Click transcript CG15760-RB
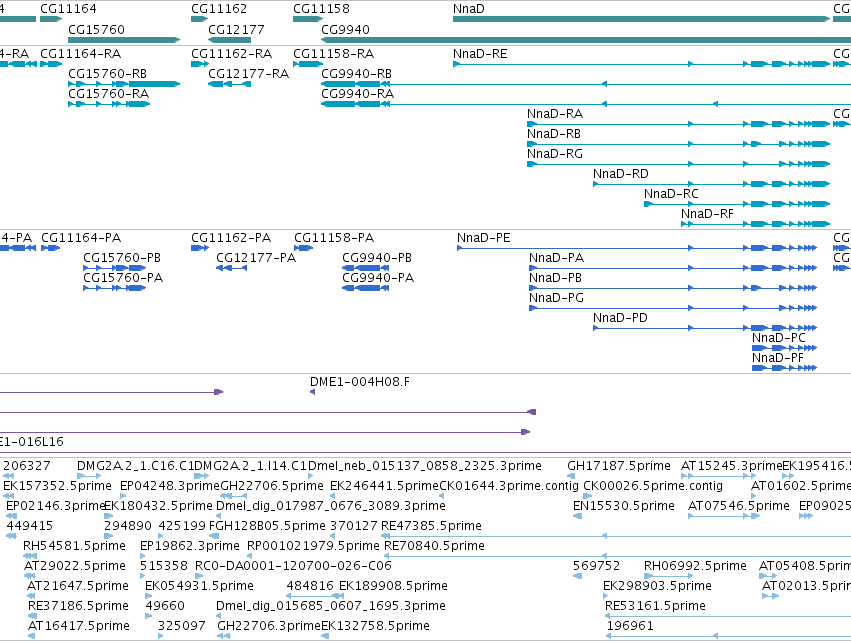Image resolution: width=851 pixels, height=641 pixels. 124,84
